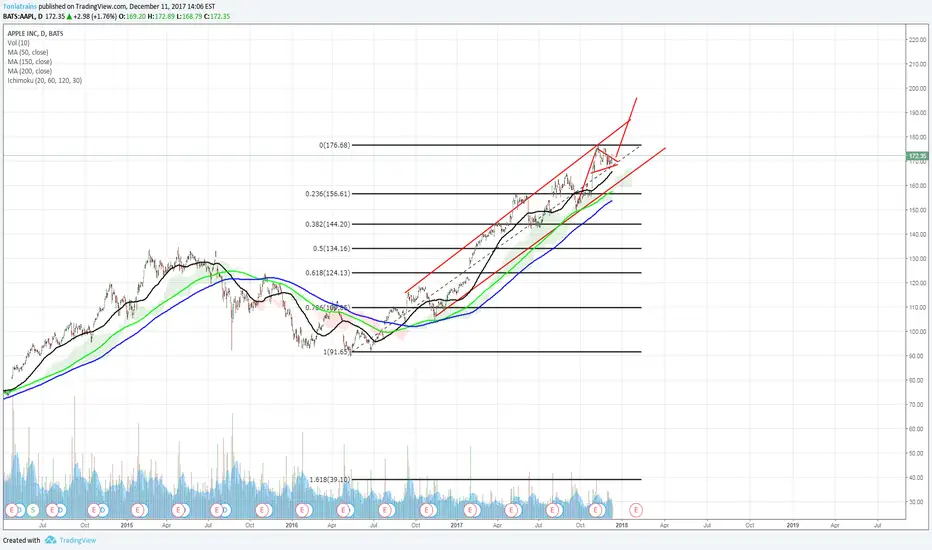The width and height of the screenshot is (932, 550).
Task: Open the first earnings marker at chart start
Action: point(11,510)
